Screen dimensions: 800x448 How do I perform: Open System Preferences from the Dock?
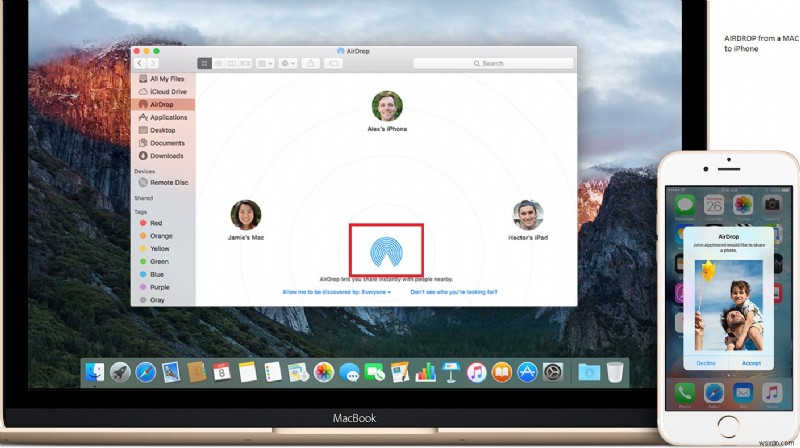click(553, 372)
